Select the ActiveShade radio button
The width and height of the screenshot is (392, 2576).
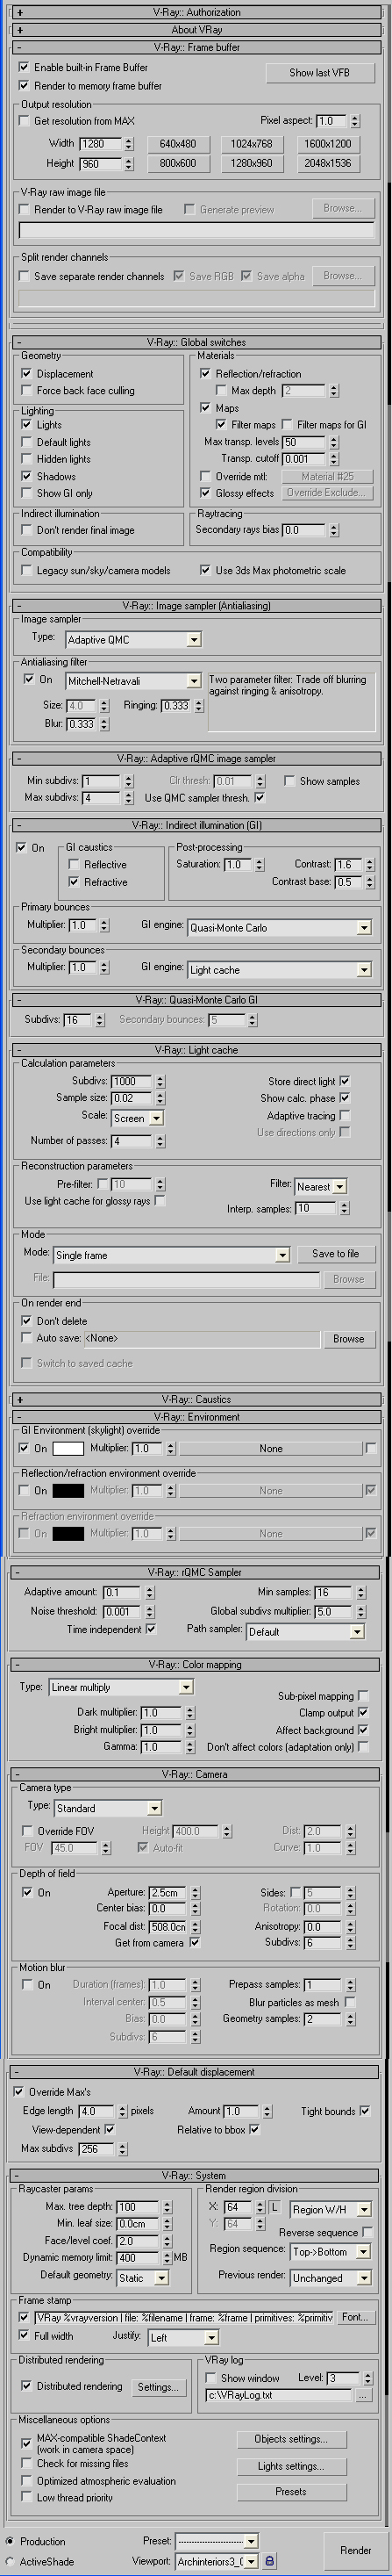coord(10,2561)
